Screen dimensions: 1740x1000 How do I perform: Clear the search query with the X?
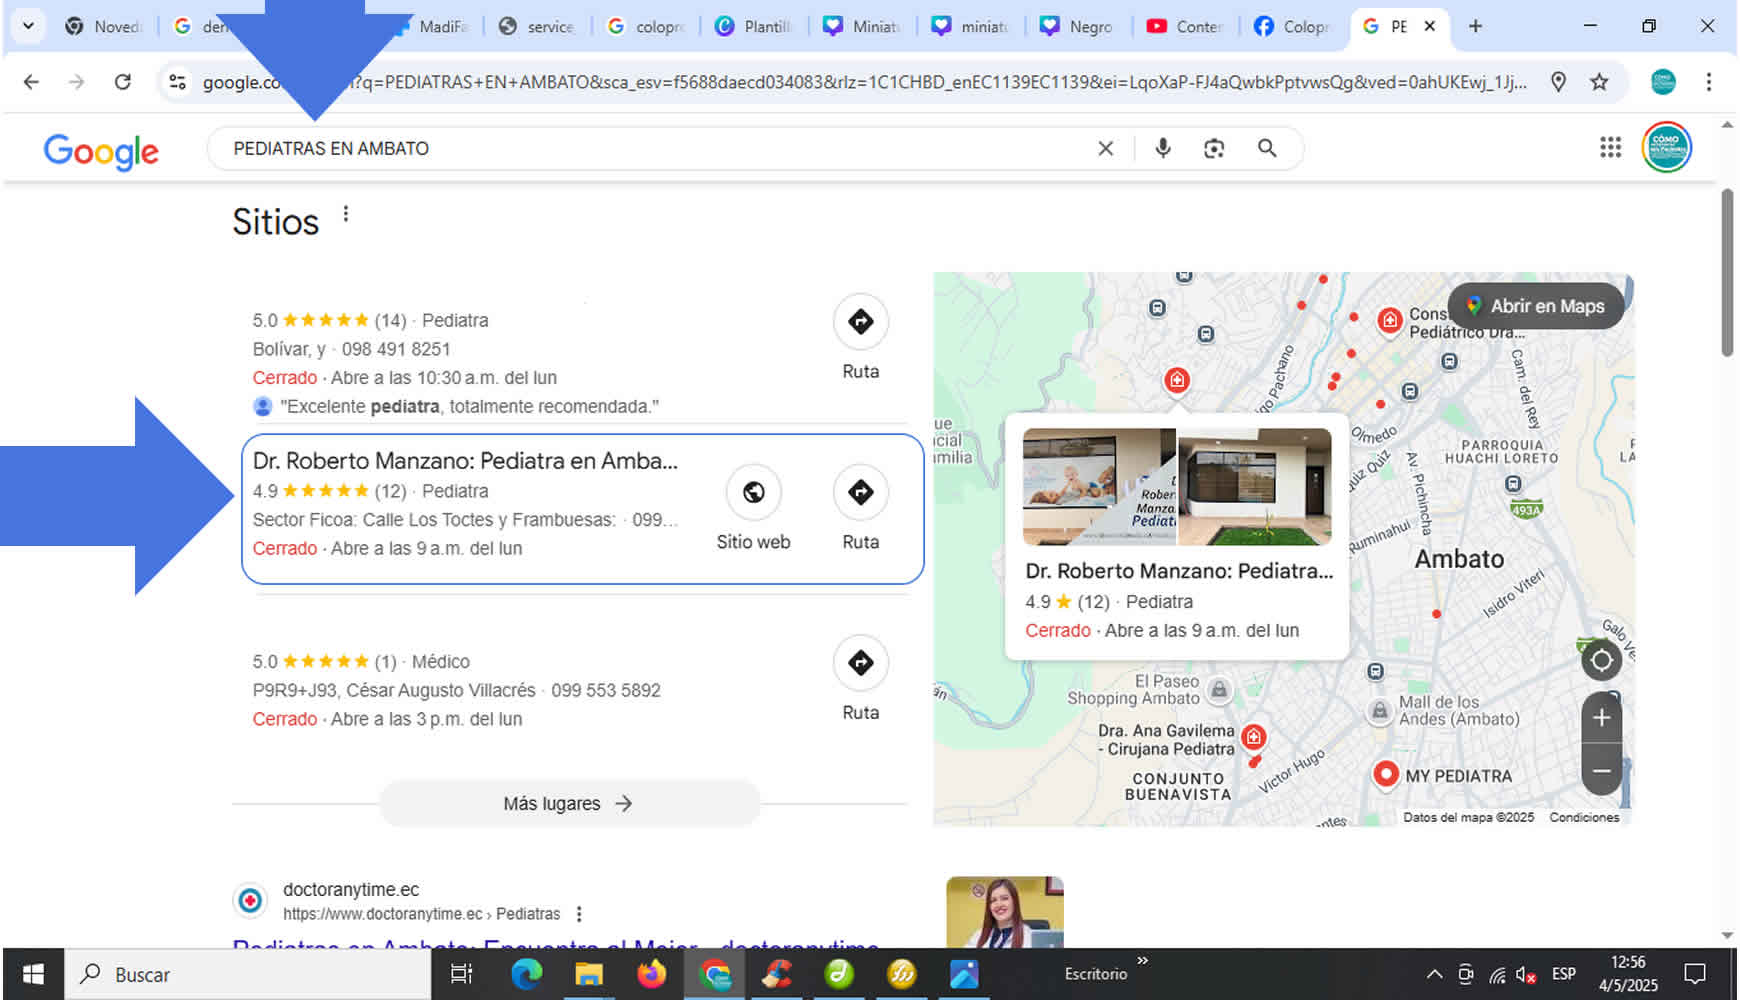[1104, 147]
